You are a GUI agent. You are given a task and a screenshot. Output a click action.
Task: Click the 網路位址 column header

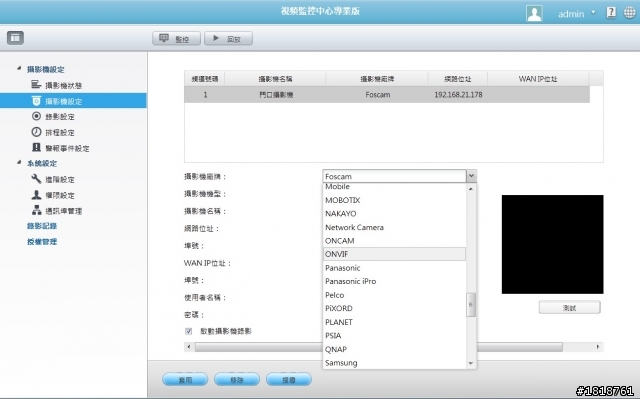pyautogui.click(x=458, y=78)
